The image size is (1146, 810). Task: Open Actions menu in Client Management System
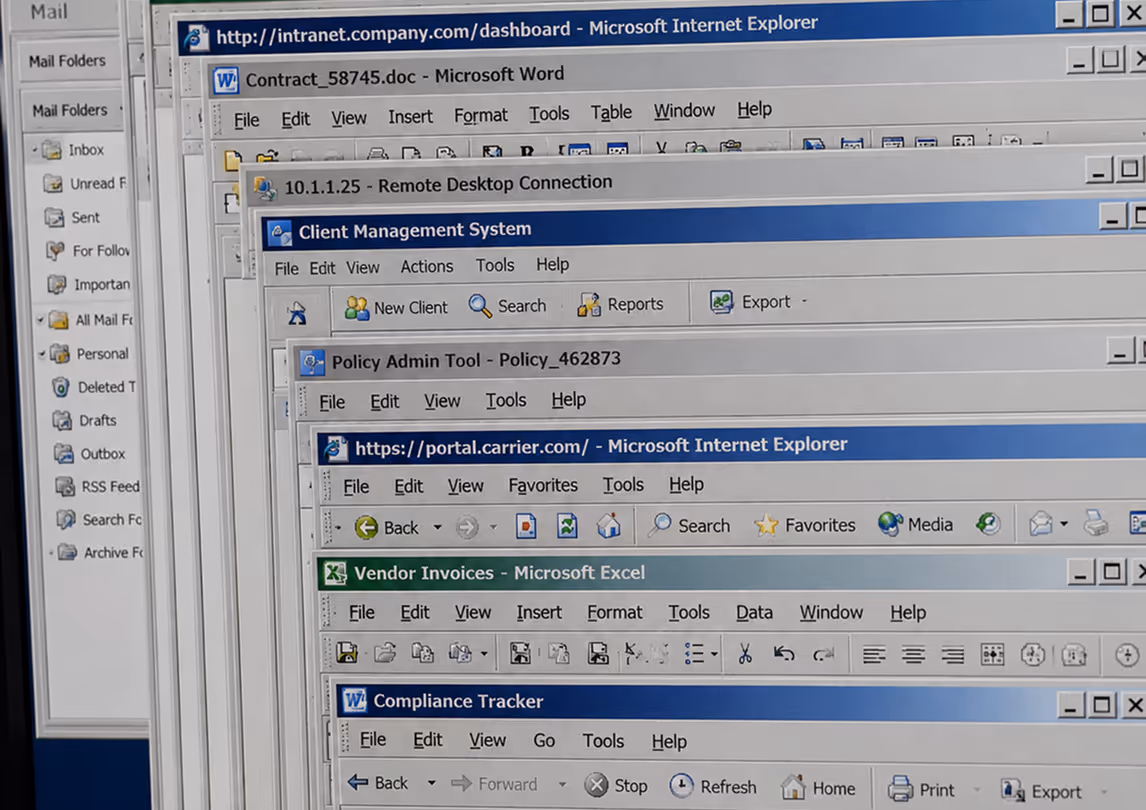[427, 267]
